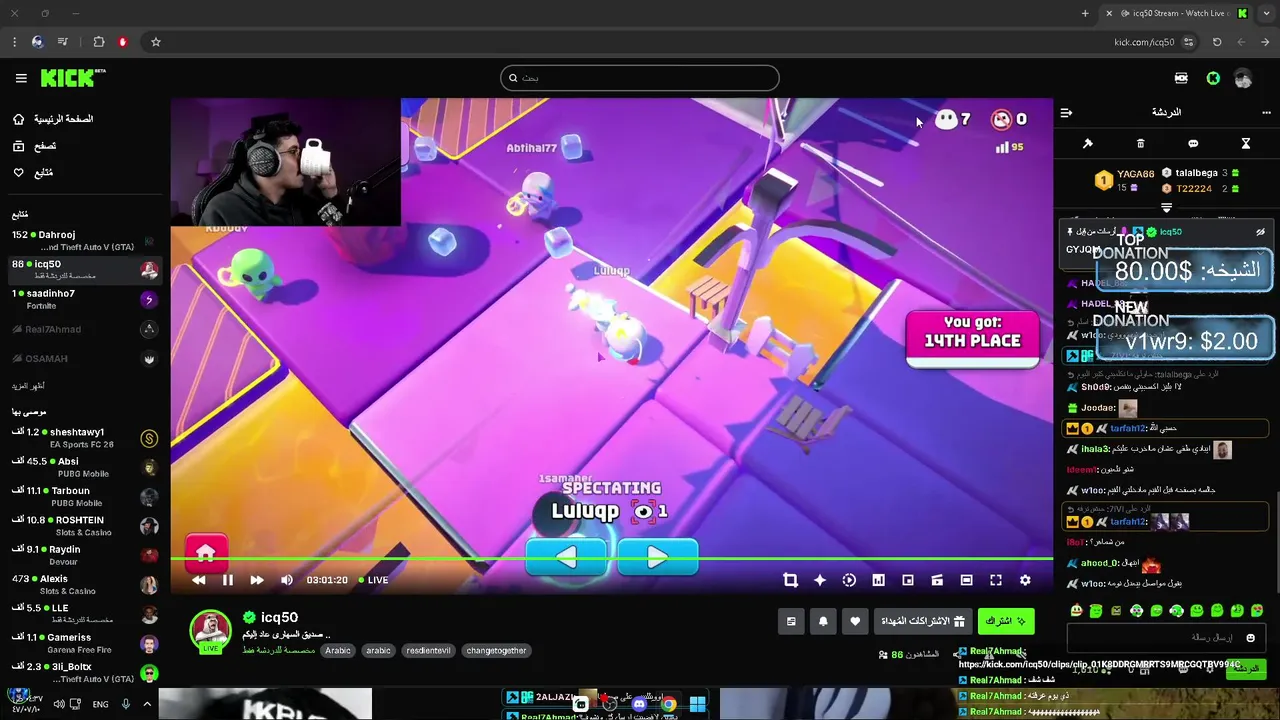Open recommended channel Gameris
The width and height of the screenshot is (1280, 720).
[84, 643]
